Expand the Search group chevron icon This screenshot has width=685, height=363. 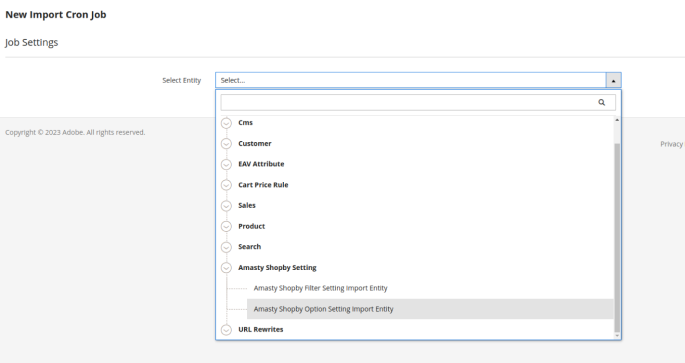[x=226, y=247]
